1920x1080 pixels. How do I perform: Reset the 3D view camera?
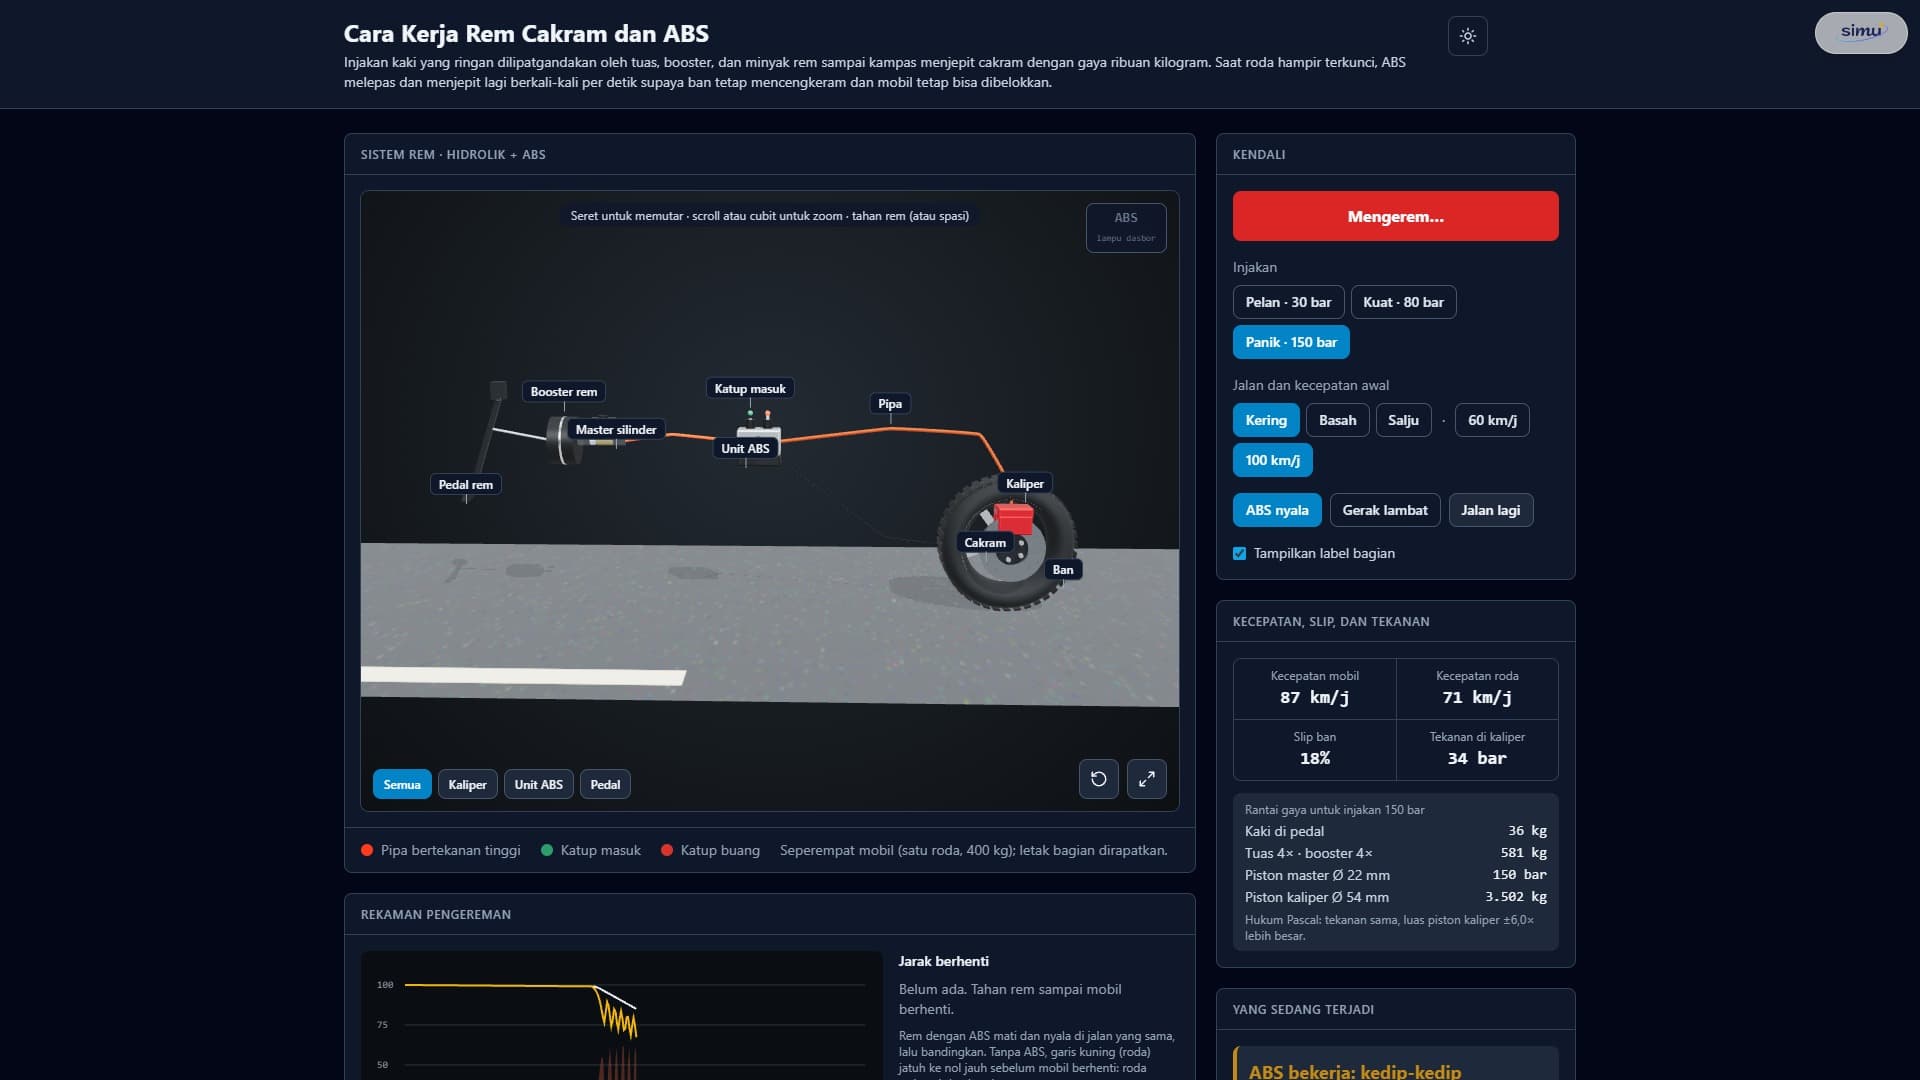click(1098, 779)
